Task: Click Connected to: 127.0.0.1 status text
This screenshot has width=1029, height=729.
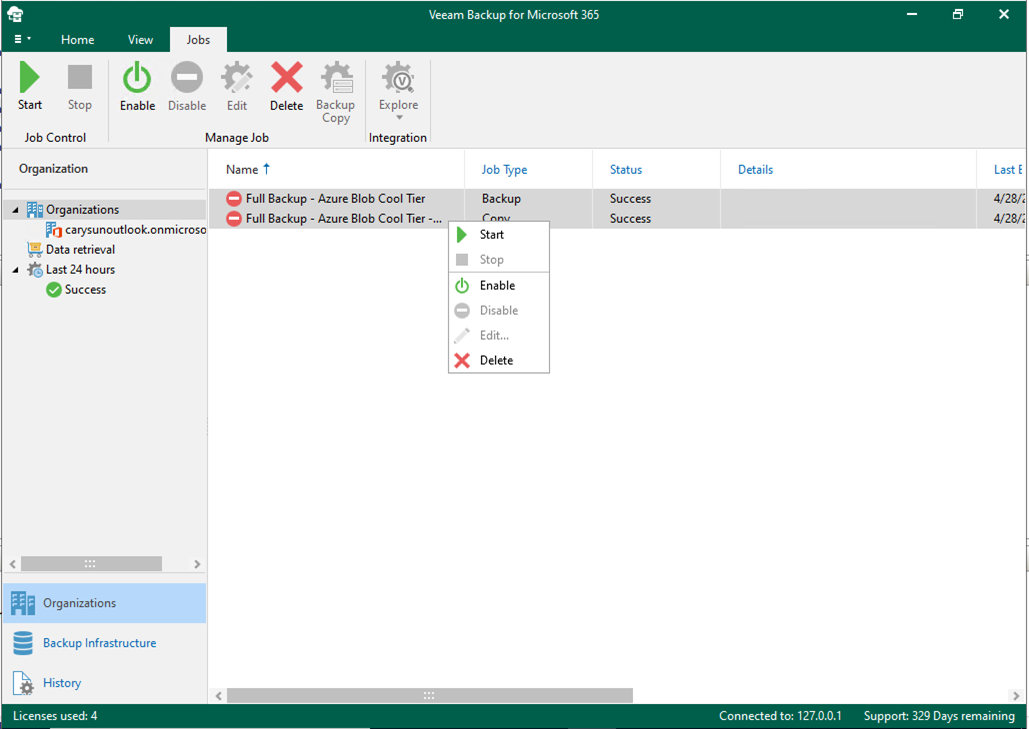Action: coord(780,716)
